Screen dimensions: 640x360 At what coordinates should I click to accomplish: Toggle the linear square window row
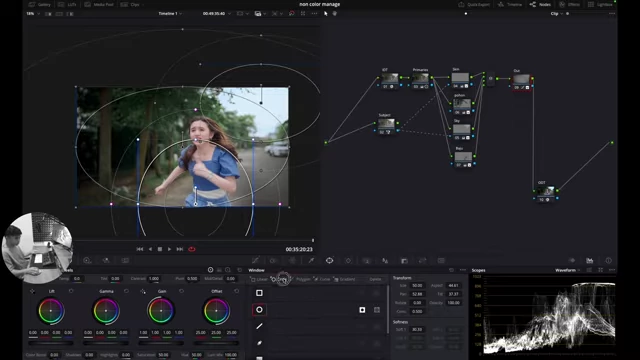coord(259,293)
